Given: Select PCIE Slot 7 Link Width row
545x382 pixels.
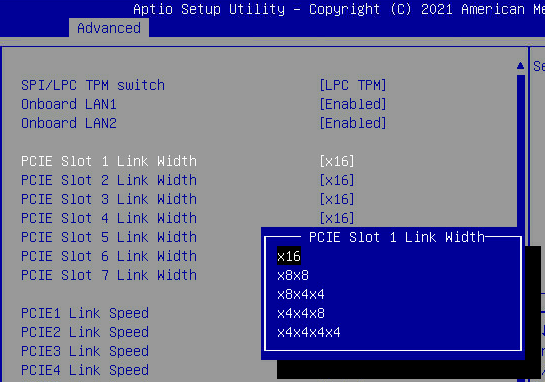Looking at the screenshot, I should pos(109,275).
